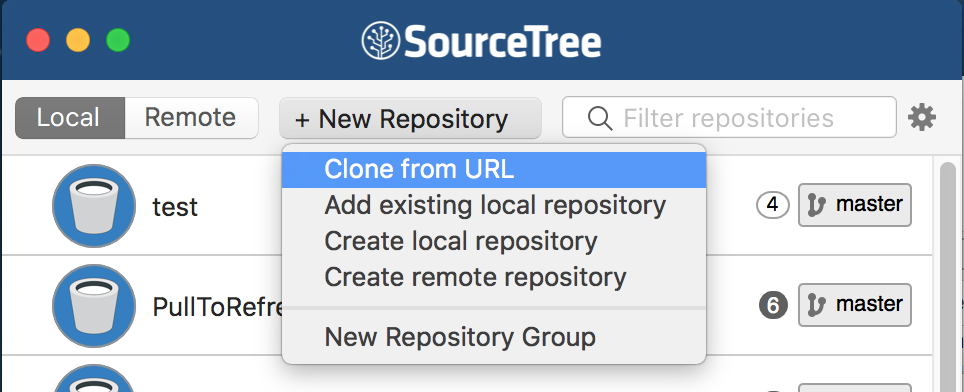Open the + New Repository dropdown

click(410, 118)
